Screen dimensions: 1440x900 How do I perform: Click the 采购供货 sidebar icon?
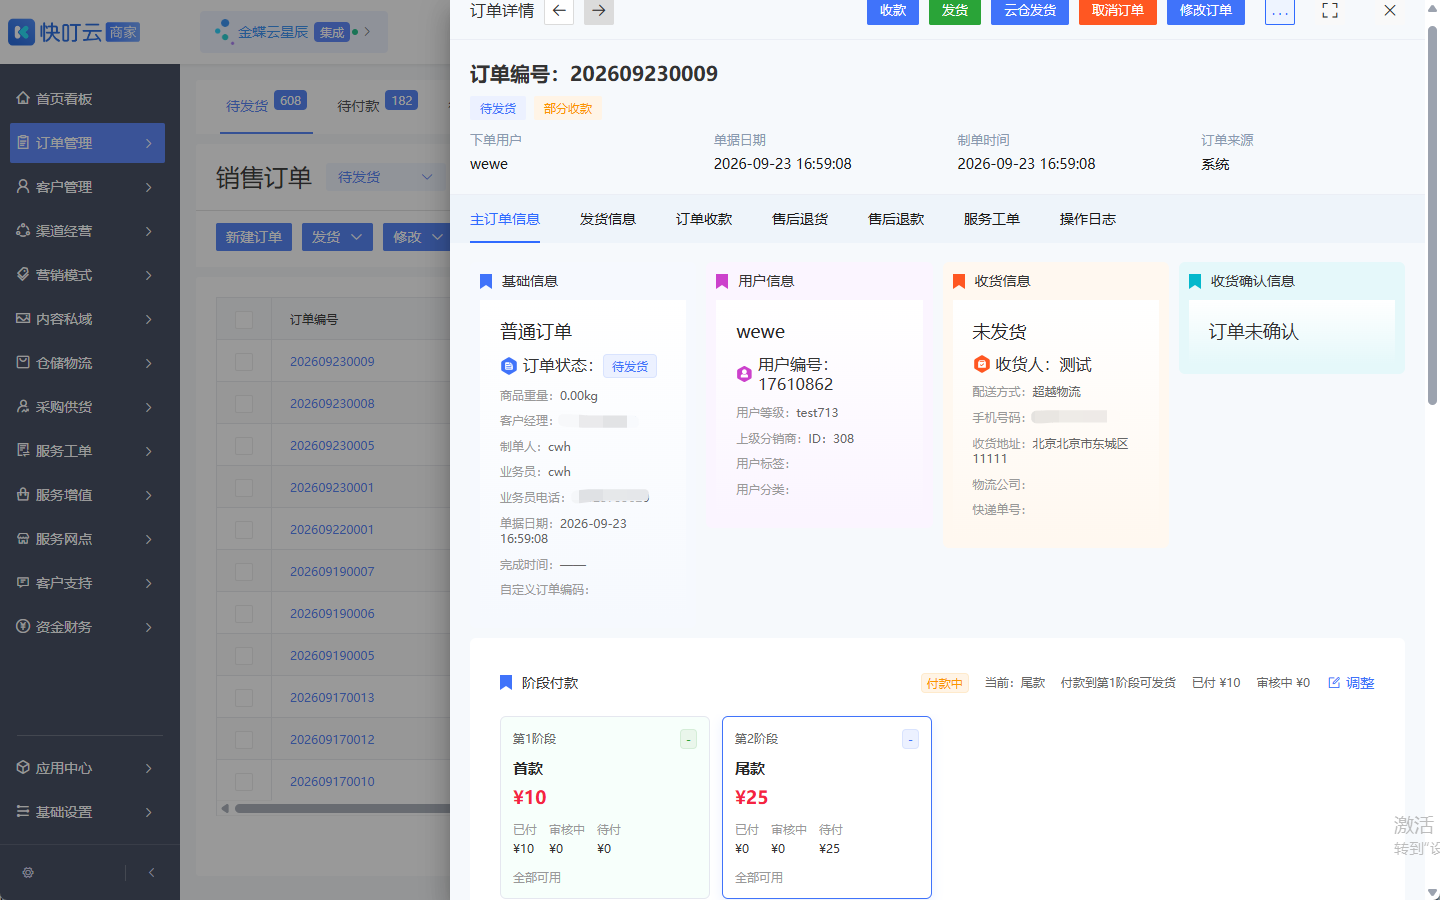click(23, 406)
